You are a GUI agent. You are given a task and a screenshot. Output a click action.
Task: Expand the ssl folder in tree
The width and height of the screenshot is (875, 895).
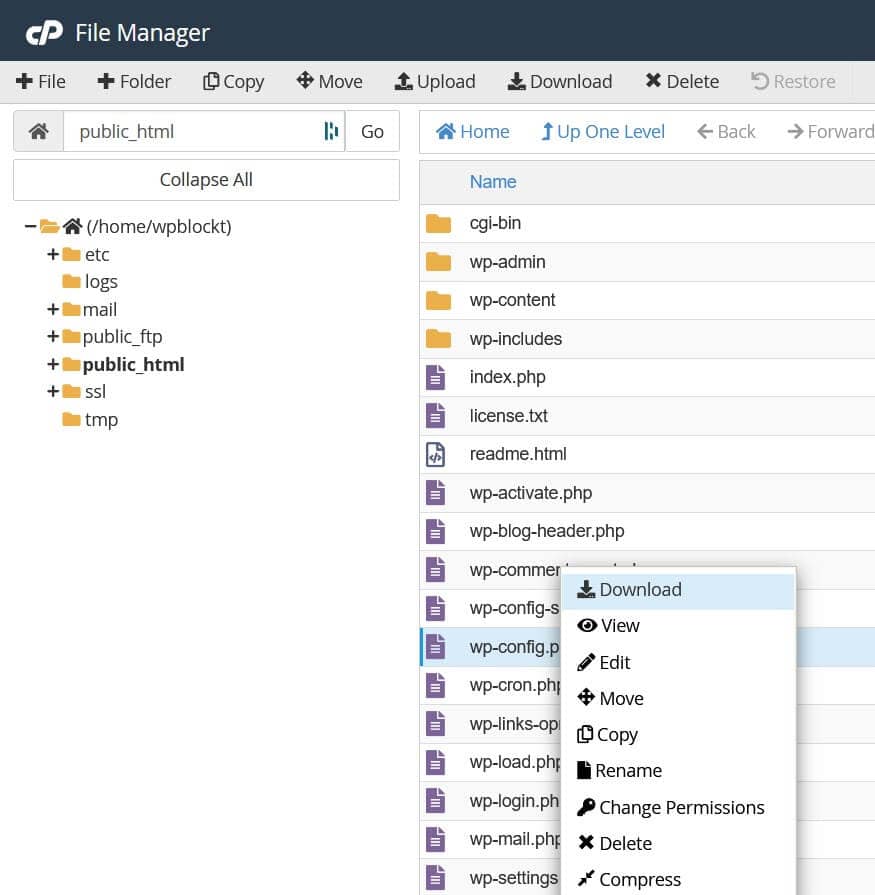click(53, 392)
